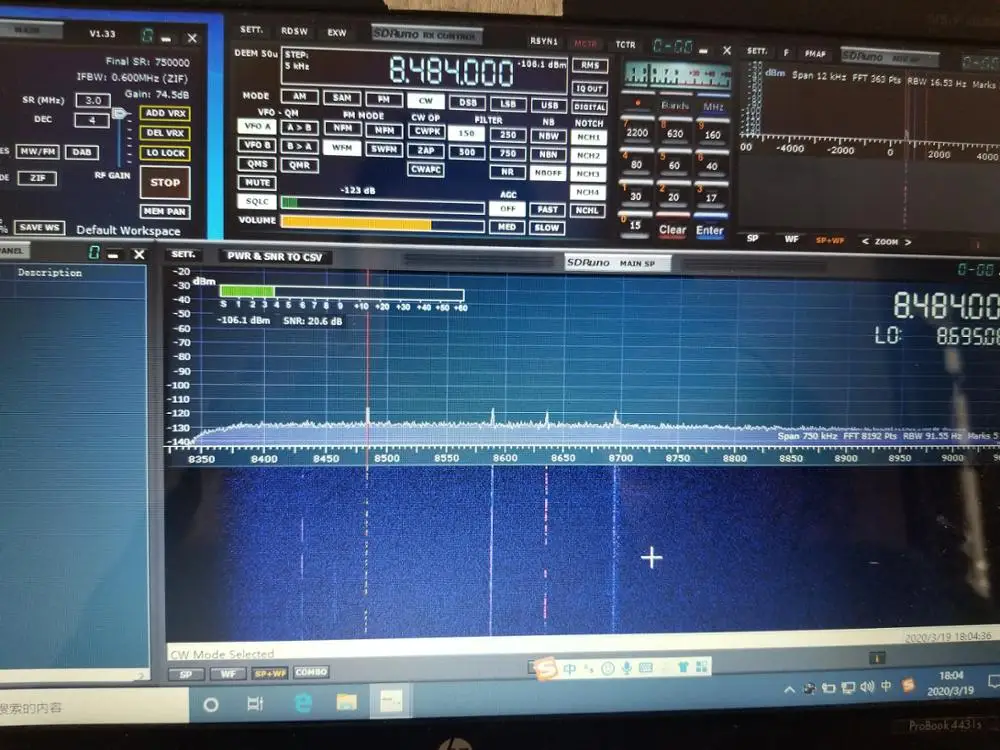Open PMAP in Aux SP window
This screenshot has width=1000, height=750.
click(x=815, y=54)
